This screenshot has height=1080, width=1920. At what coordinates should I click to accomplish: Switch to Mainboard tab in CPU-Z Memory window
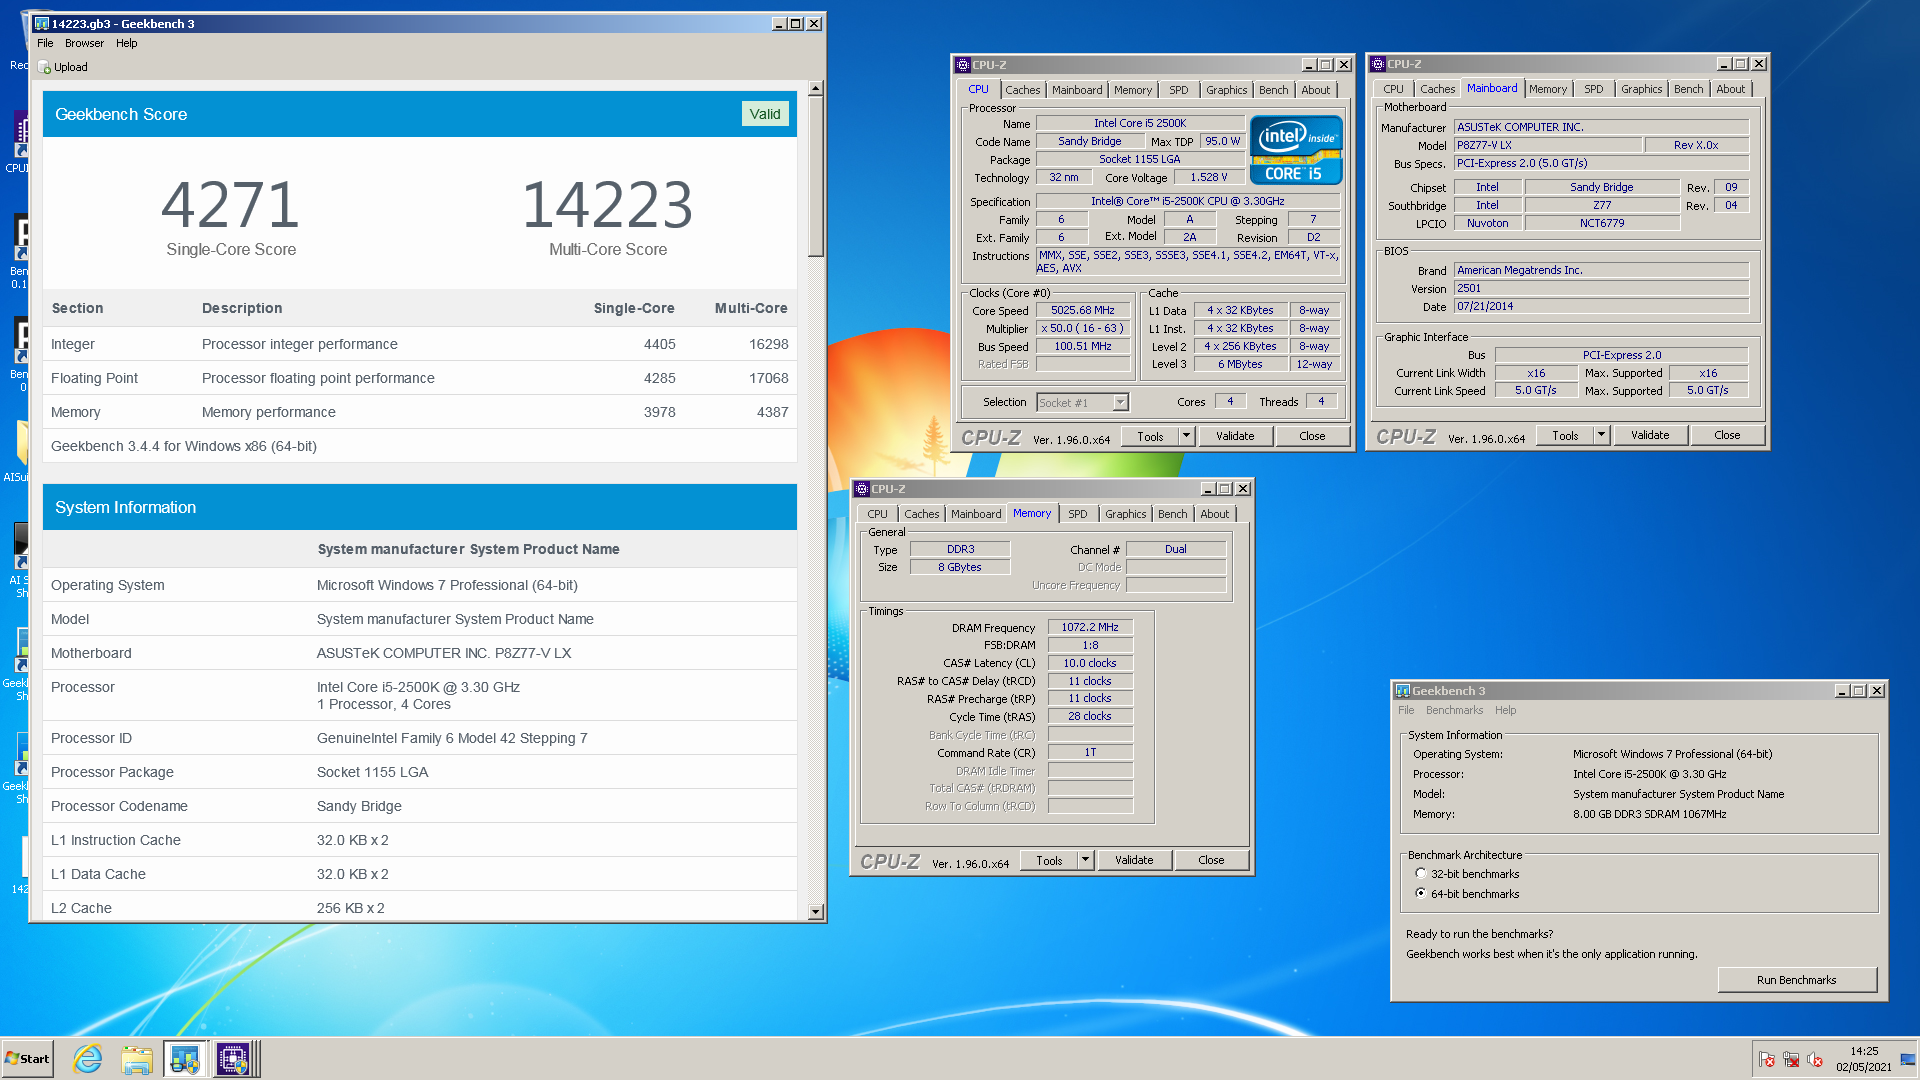(975, 514)
